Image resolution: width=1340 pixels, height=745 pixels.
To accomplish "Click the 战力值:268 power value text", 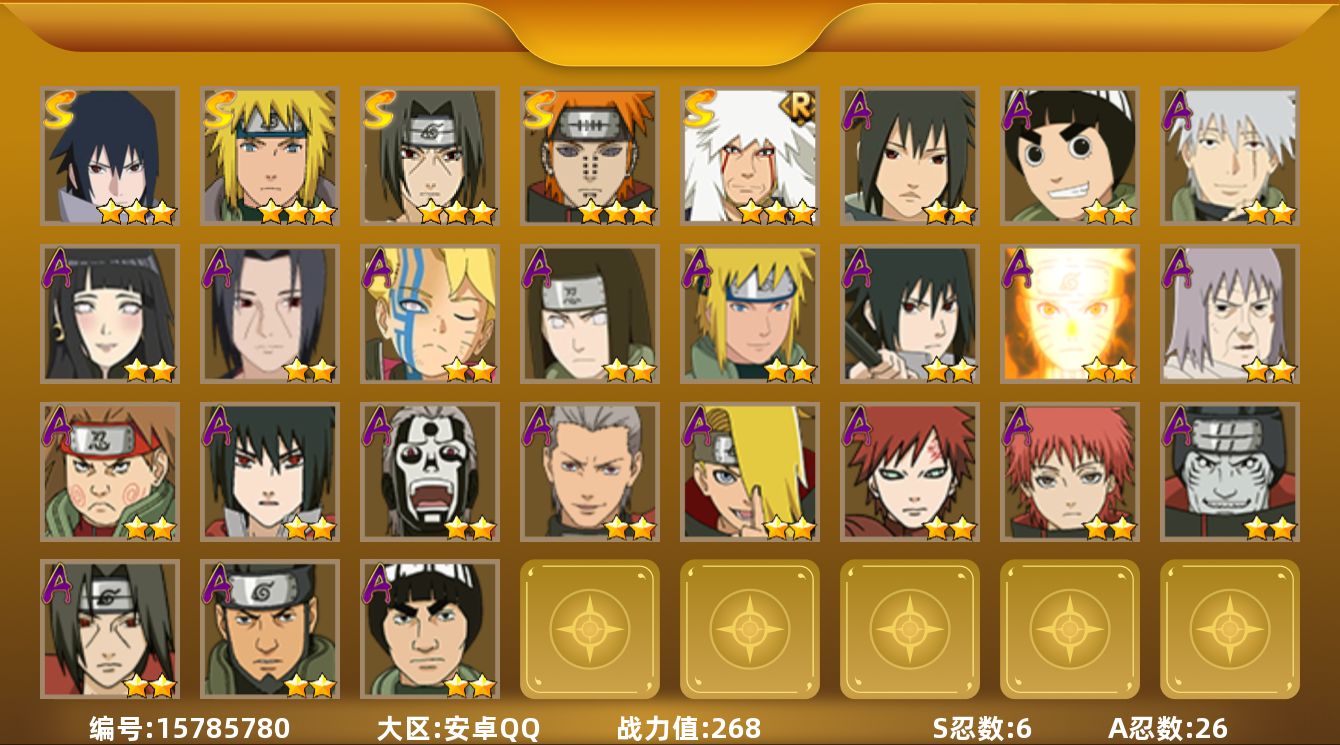I will 689,728.
